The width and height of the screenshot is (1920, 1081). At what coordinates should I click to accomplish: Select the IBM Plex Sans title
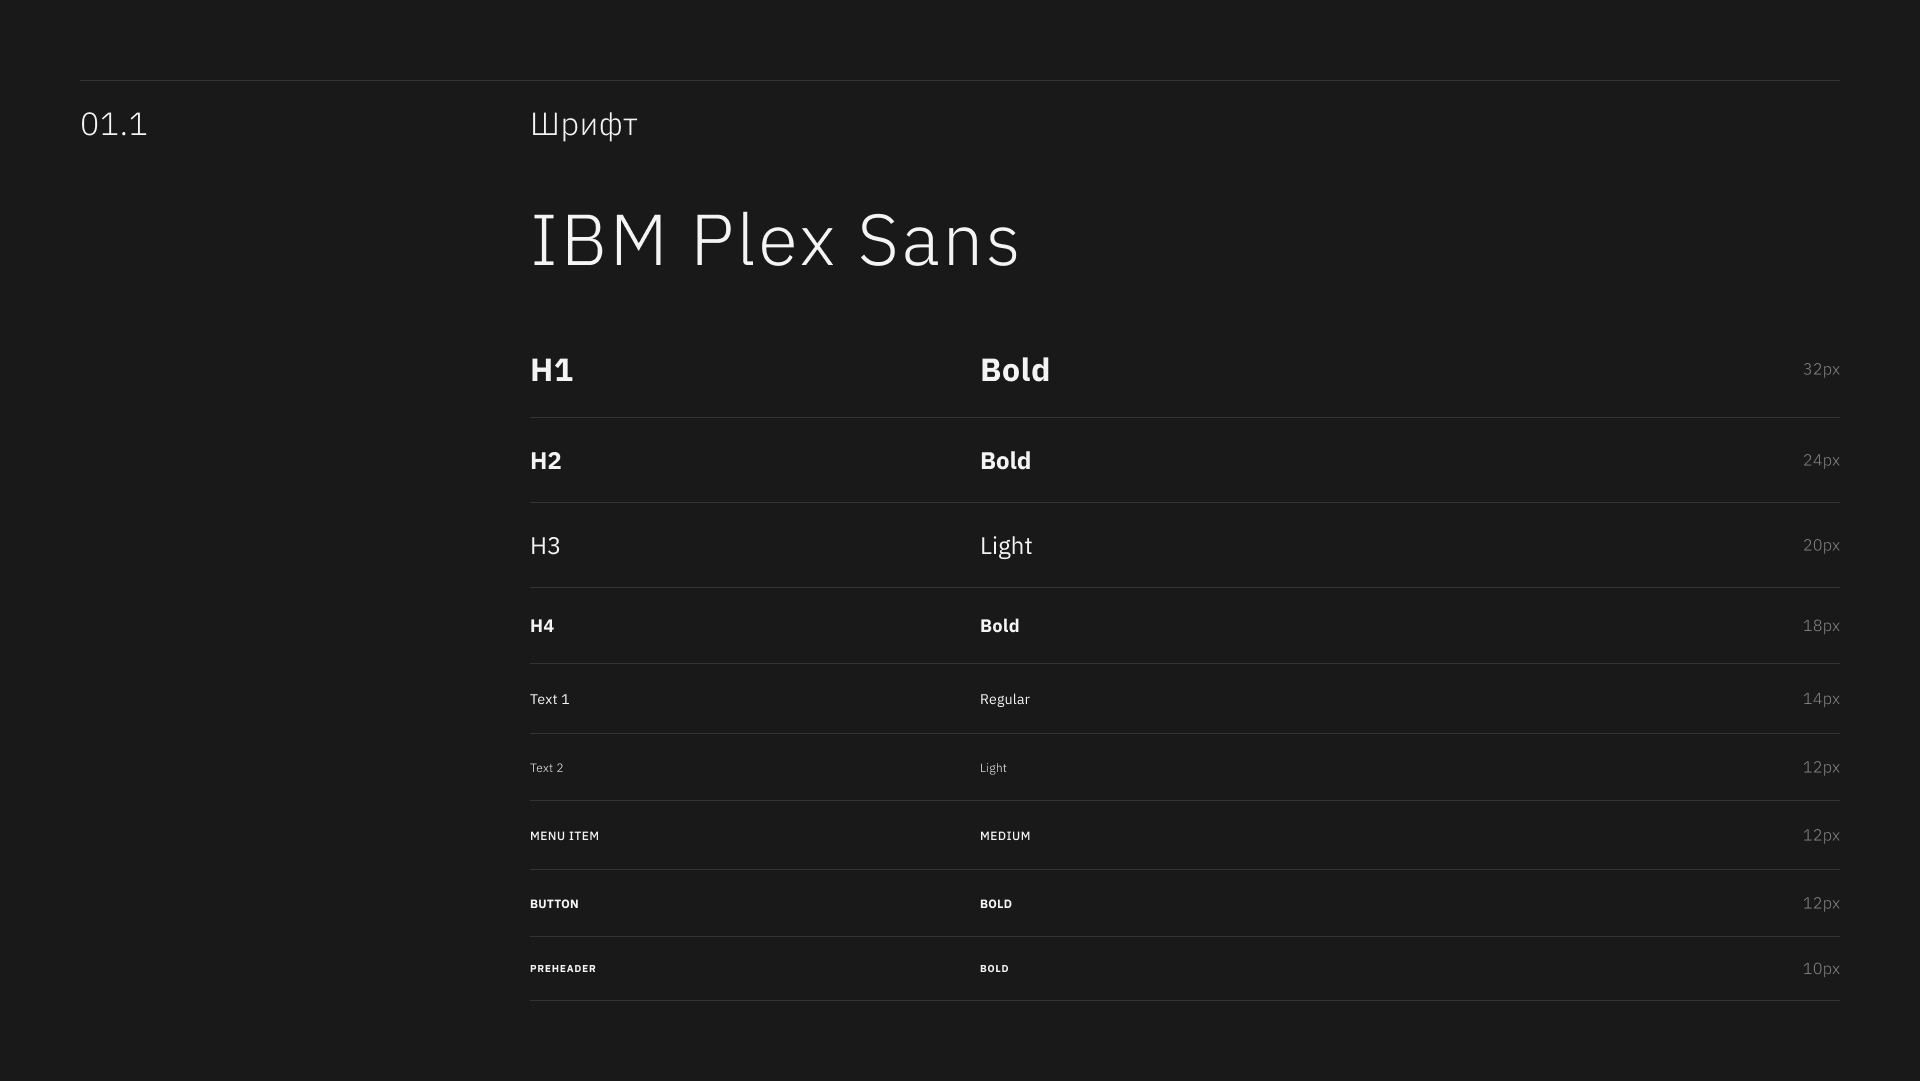[774, 241]
